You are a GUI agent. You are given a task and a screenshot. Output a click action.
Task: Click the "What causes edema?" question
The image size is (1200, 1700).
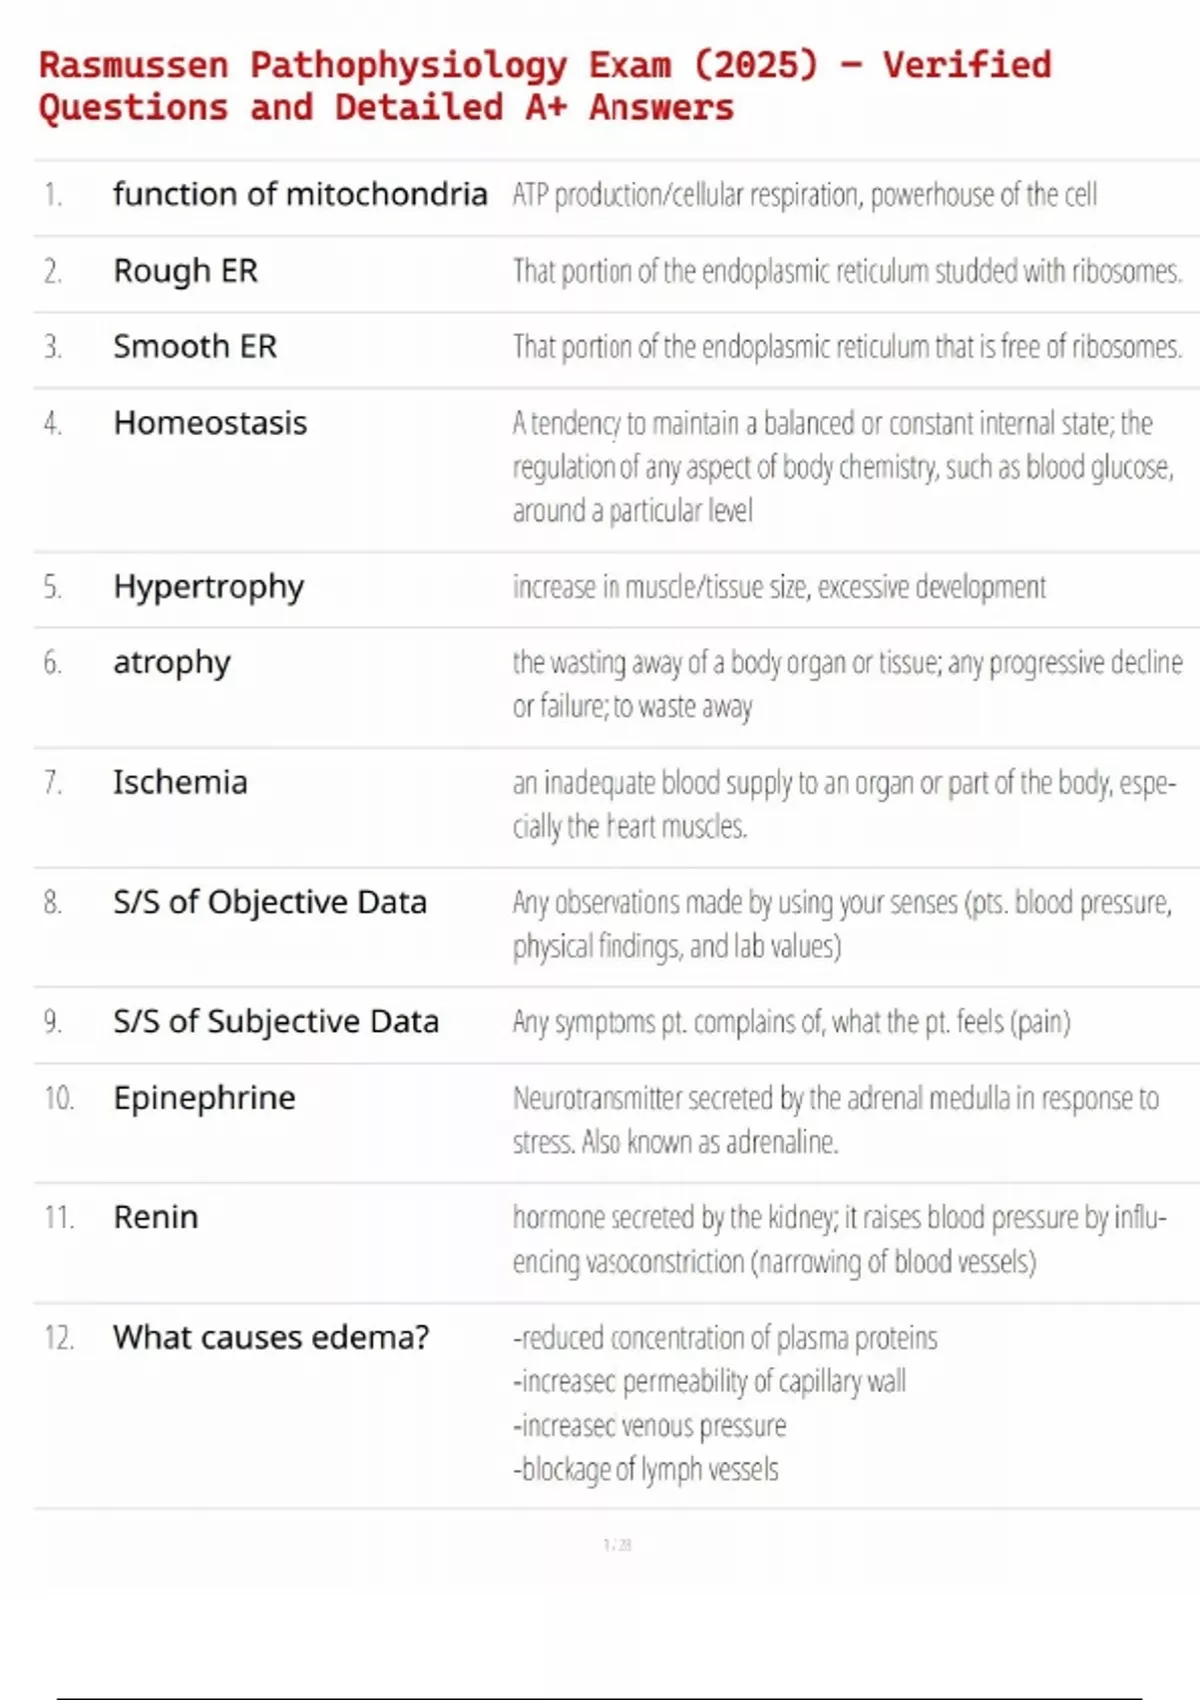(x=271, y=1337)
